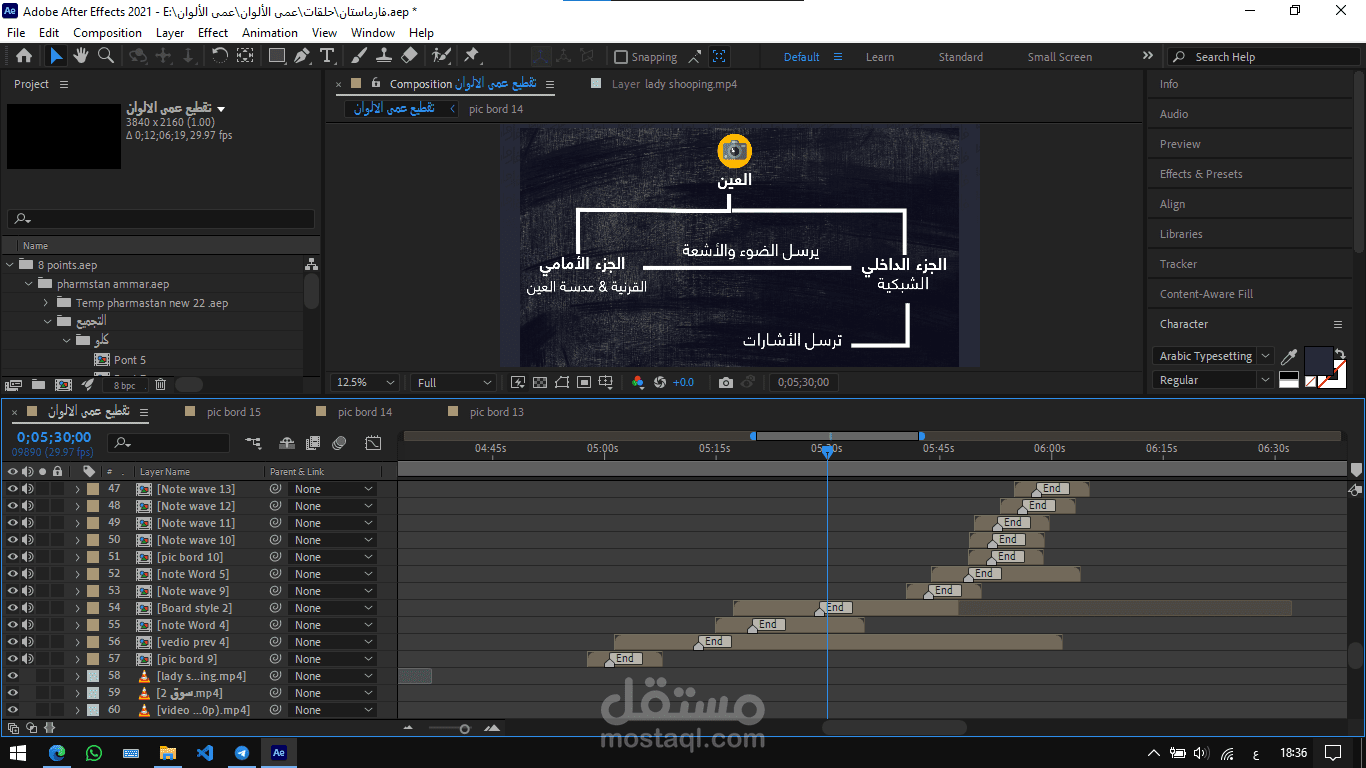Open Parent dropdown for layer 47
This screenshot has width=1366, height=768.
tap(332, 489)
